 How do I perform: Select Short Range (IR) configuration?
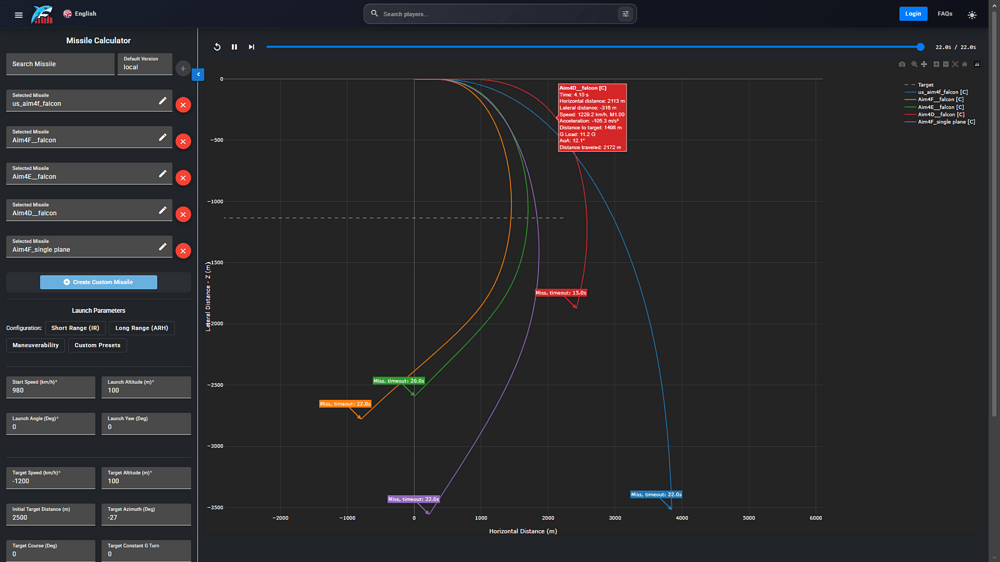(75, 328)
